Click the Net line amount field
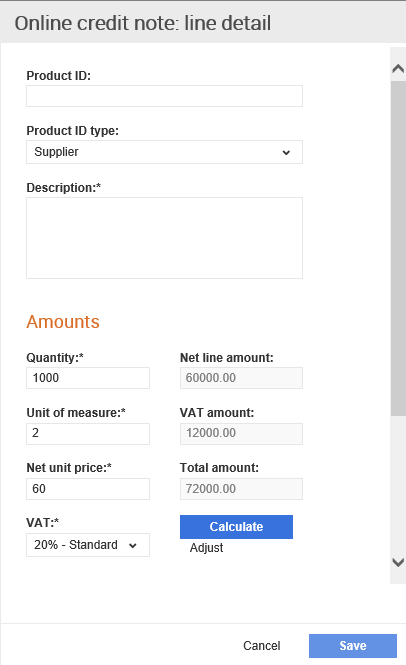This screenshot has height=665, width=406. coord(241,378)
